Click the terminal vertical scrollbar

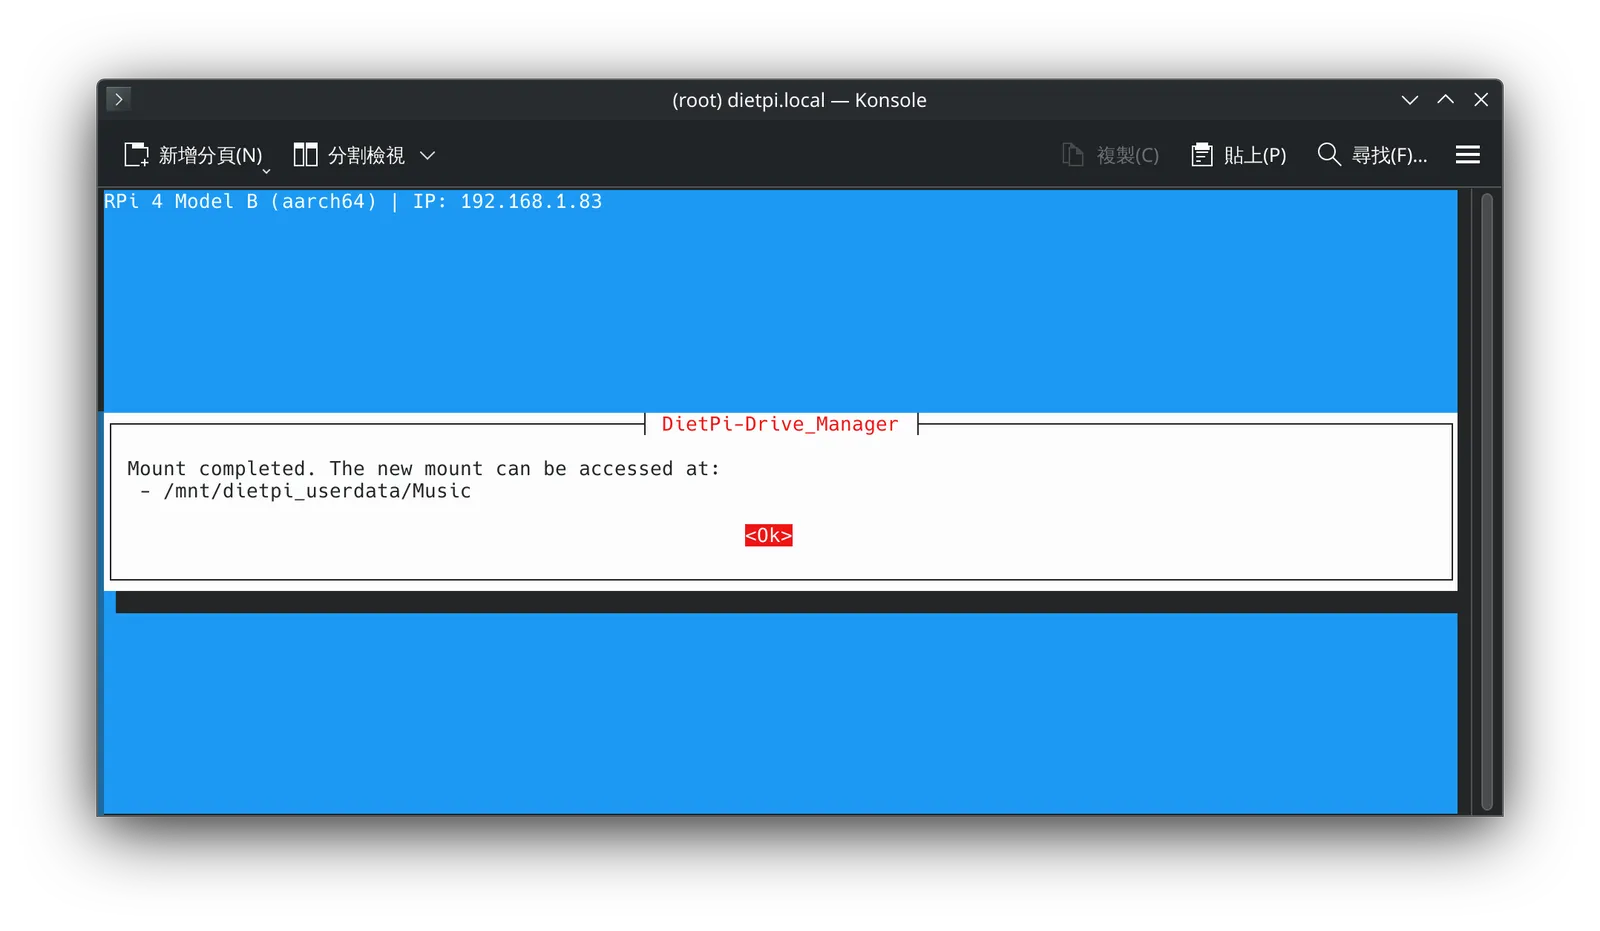[1486, 500]
